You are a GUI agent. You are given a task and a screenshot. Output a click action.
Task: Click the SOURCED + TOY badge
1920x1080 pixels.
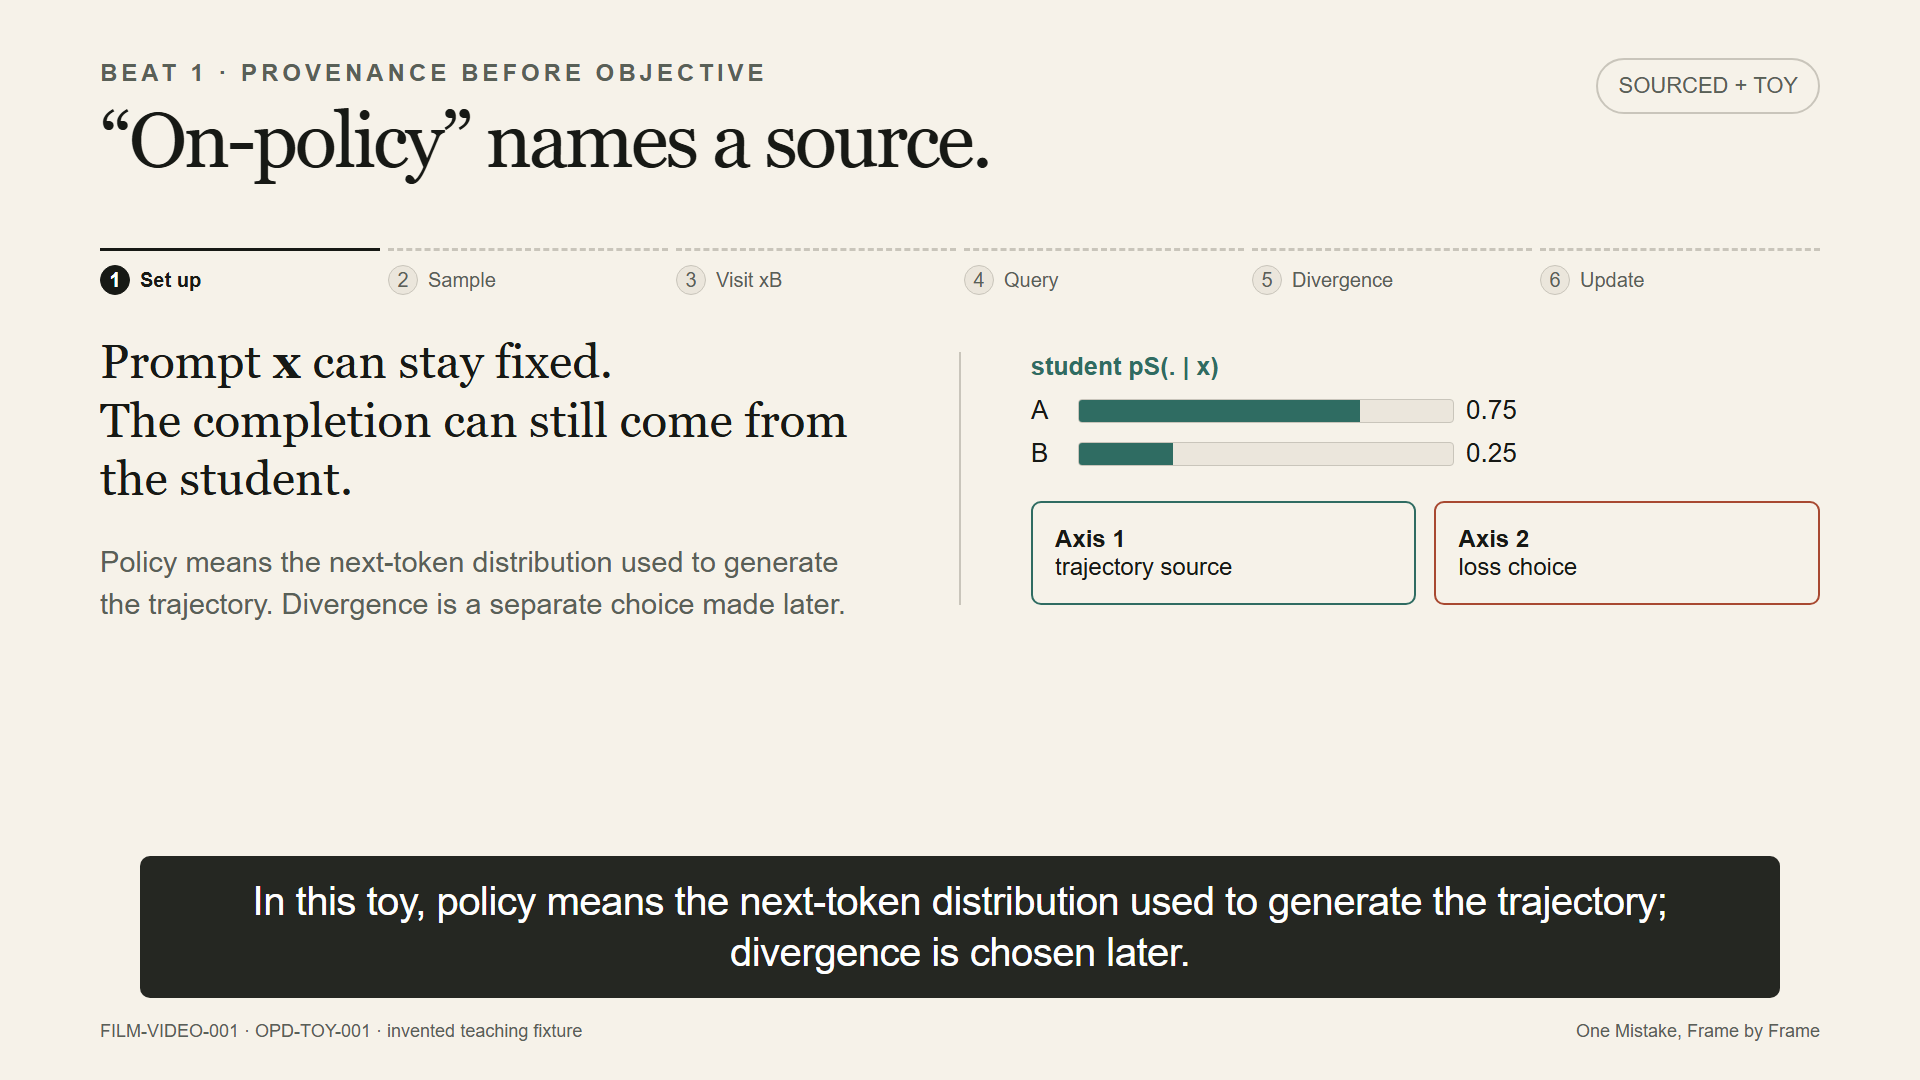pyautogui.click(x=1708, y=86)
